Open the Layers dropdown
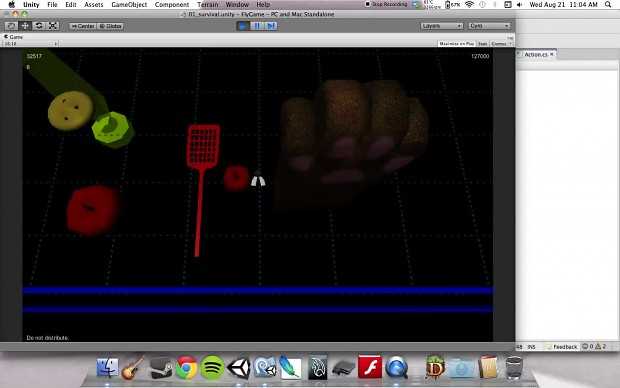This screenshot has width=620, height=388. [441, 26]
